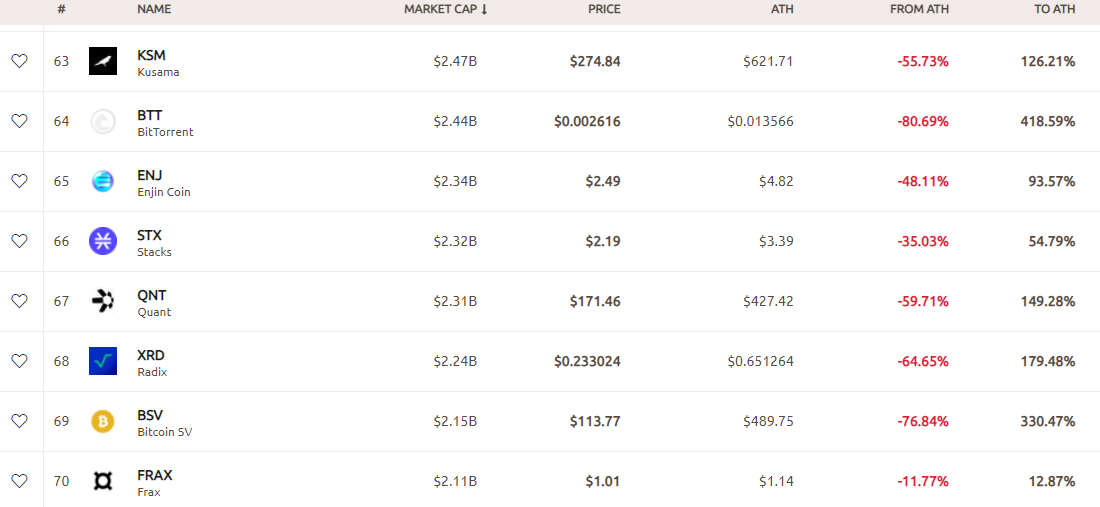The image size is (1100, 507).
Task: Open the KSM coin name link
Action: click(151, 55)
